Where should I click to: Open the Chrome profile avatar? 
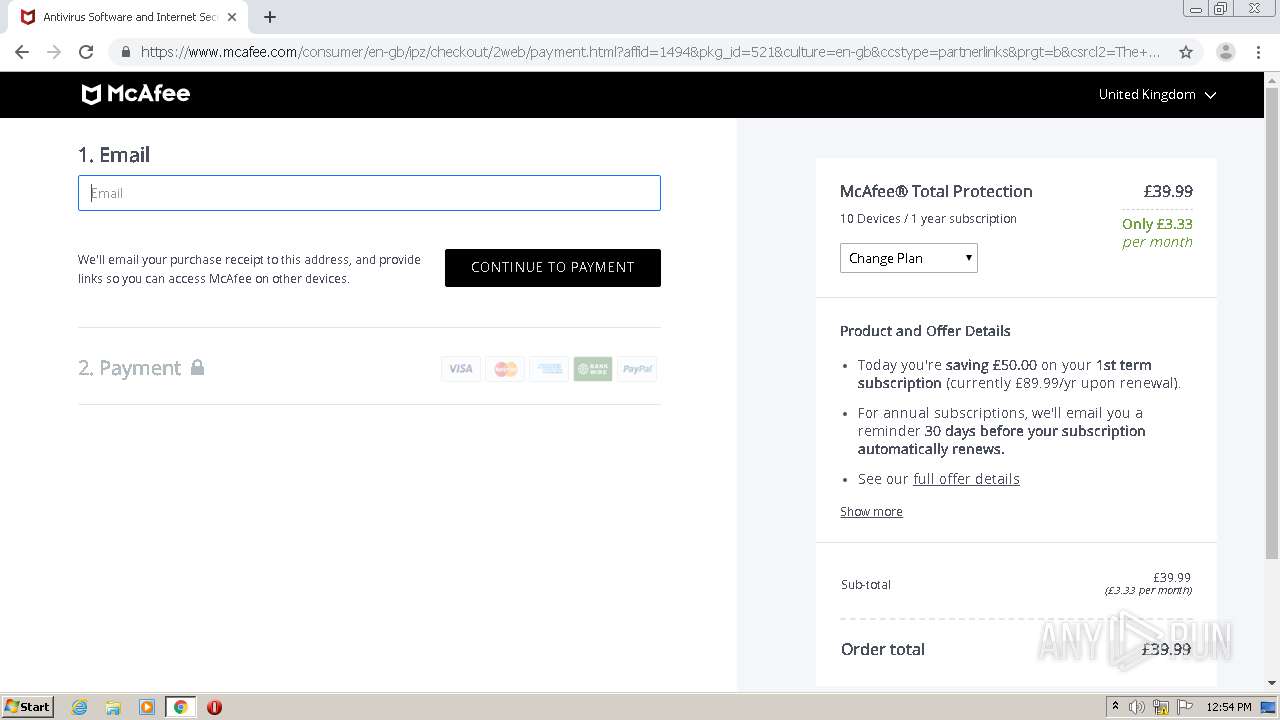click(1226, 52)
